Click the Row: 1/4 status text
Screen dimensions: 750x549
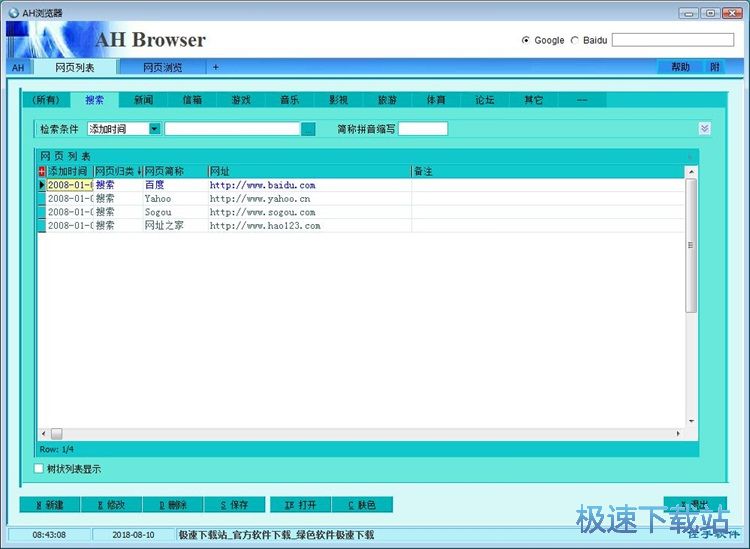coord(56,449)
